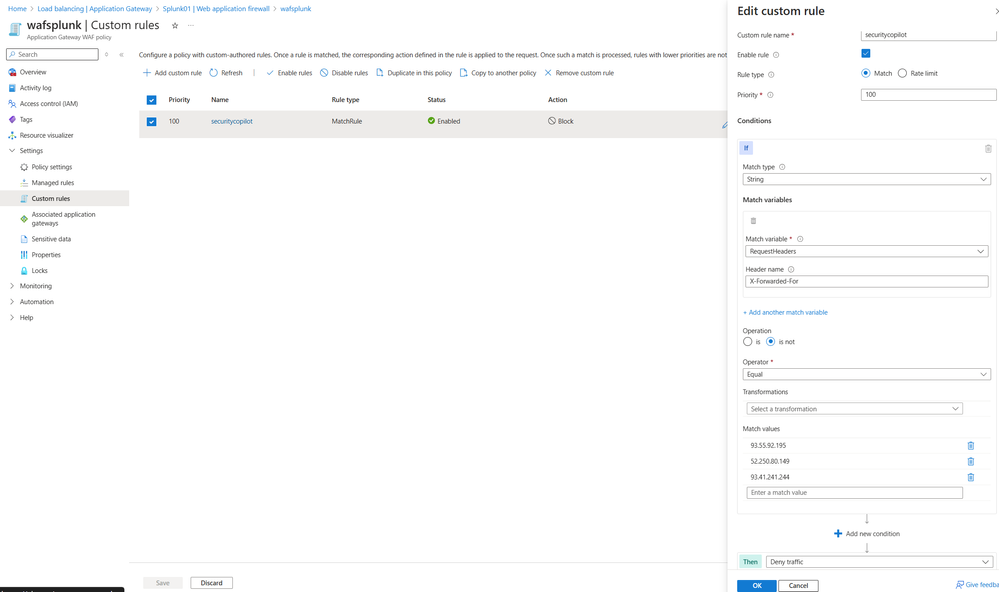Click Add new condition
The height and width of the screenshot is (592, 999).
[x=866, y=533]
